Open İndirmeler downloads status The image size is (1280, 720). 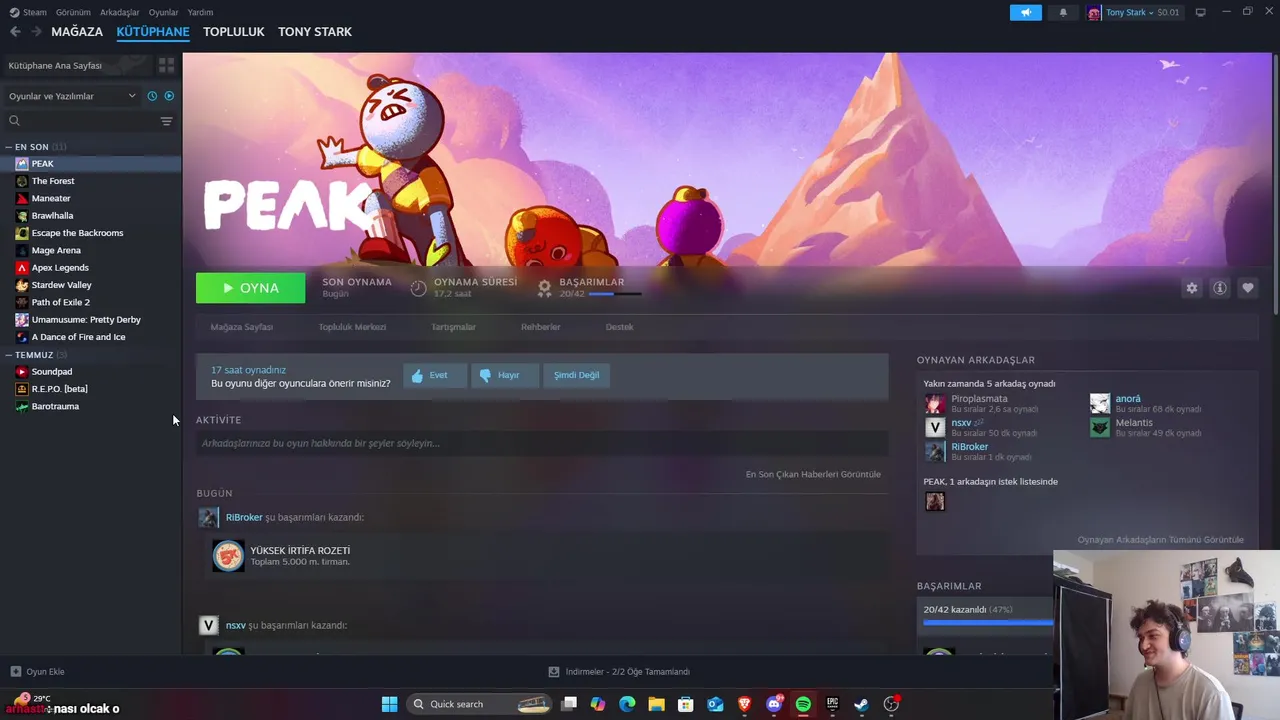619,672
